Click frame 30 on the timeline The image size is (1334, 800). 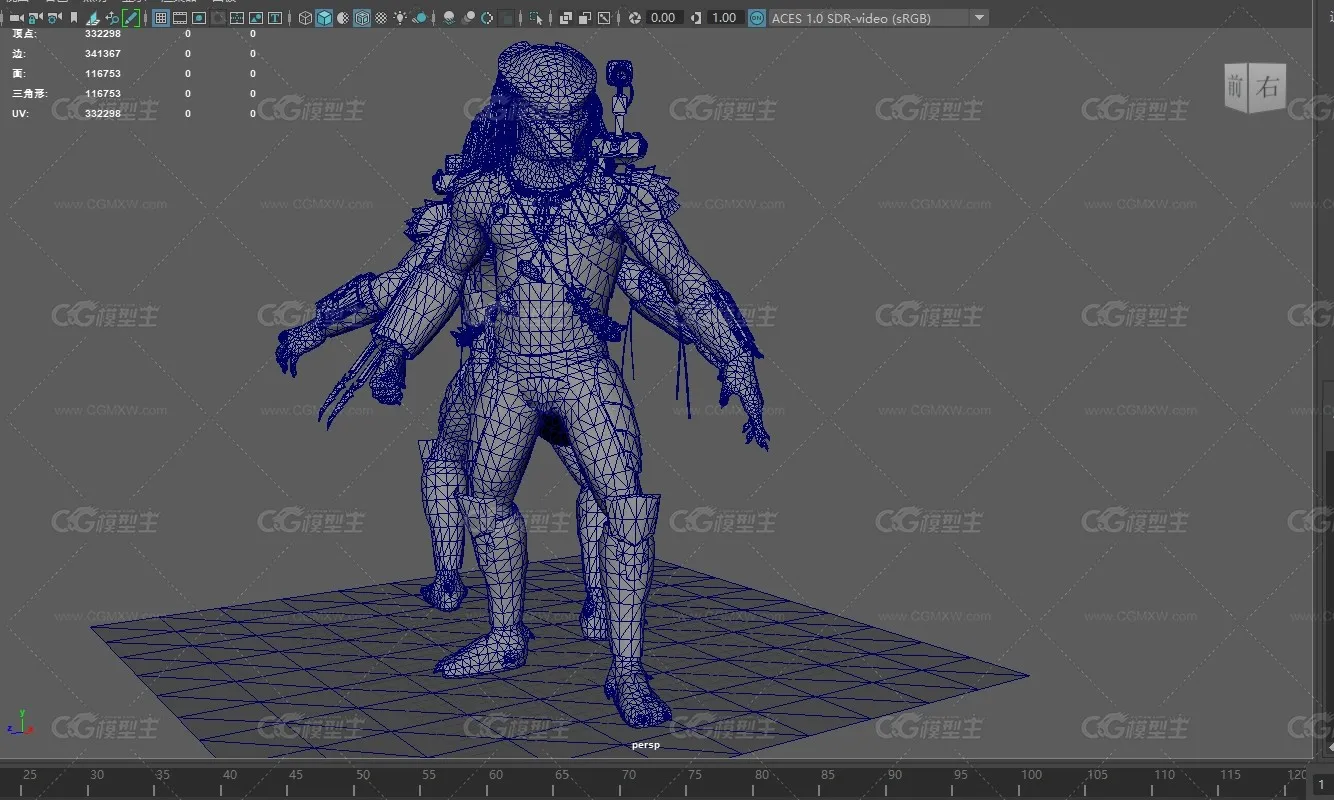pos(97,775)
